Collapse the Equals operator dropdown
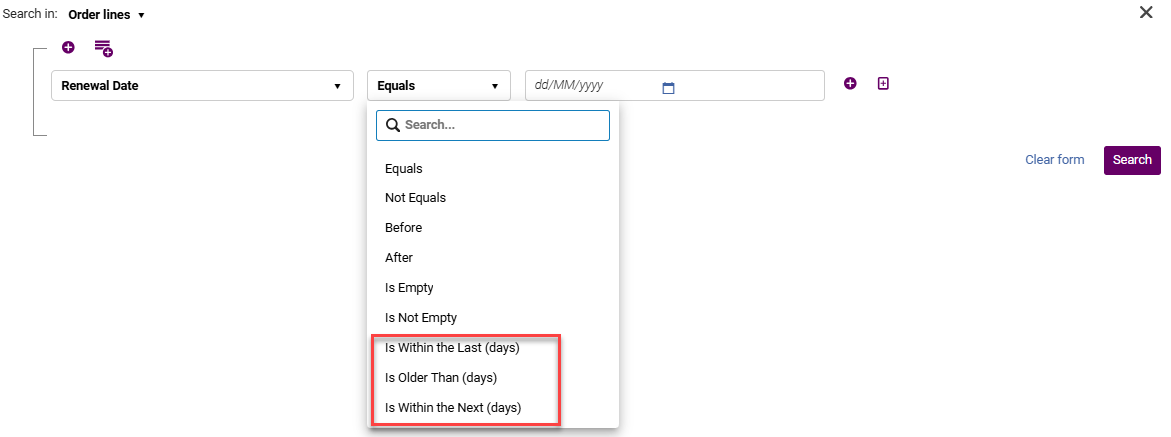Viewport: 1171px width, 437px height. (x=438, y=86)
